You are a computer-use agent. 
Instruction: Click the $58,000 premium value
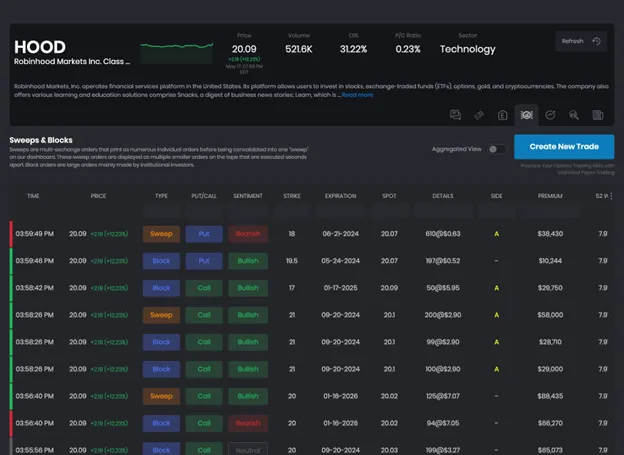(550, 315)
